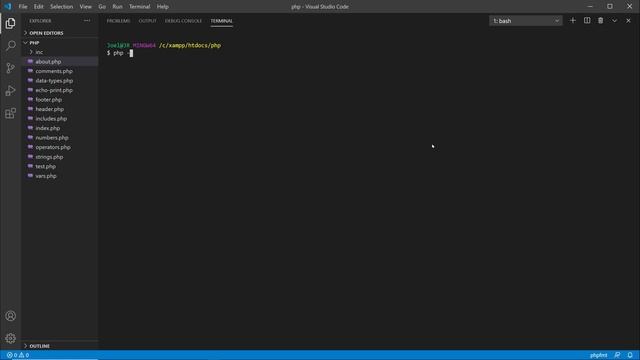Open includes.php file
This screenshot has width=640, height=360.
tap(60, 119)
